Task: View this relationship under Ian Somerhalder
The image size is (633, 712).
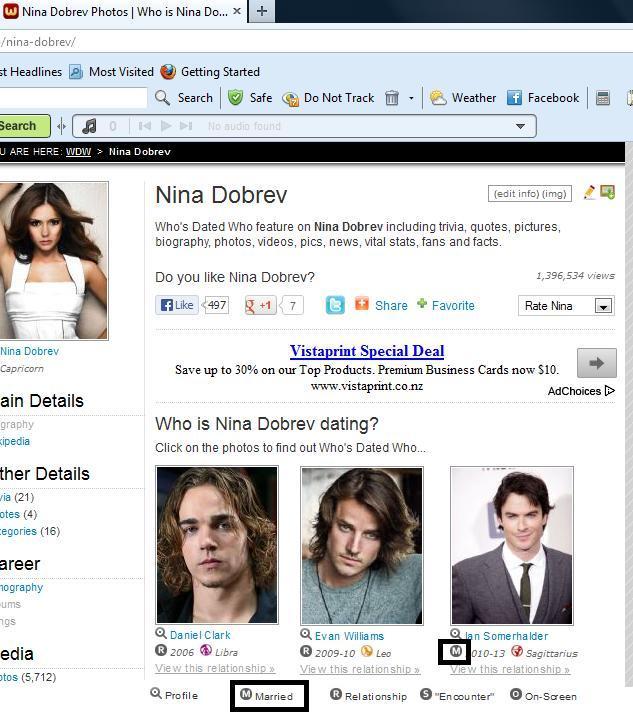Action: (x=510, y=669)
